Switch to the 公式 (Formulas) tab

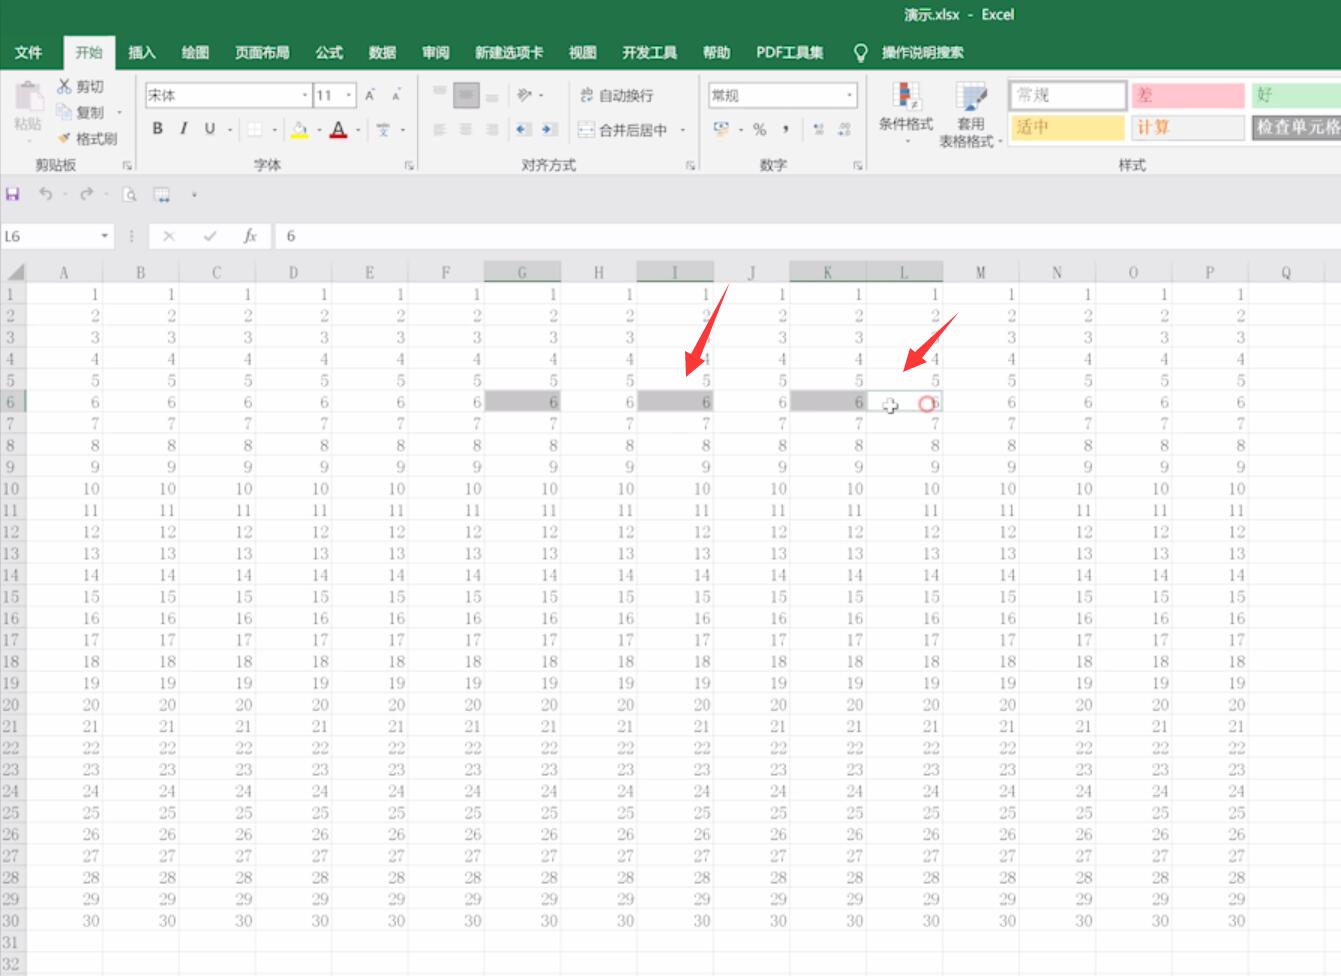[329, 52]
